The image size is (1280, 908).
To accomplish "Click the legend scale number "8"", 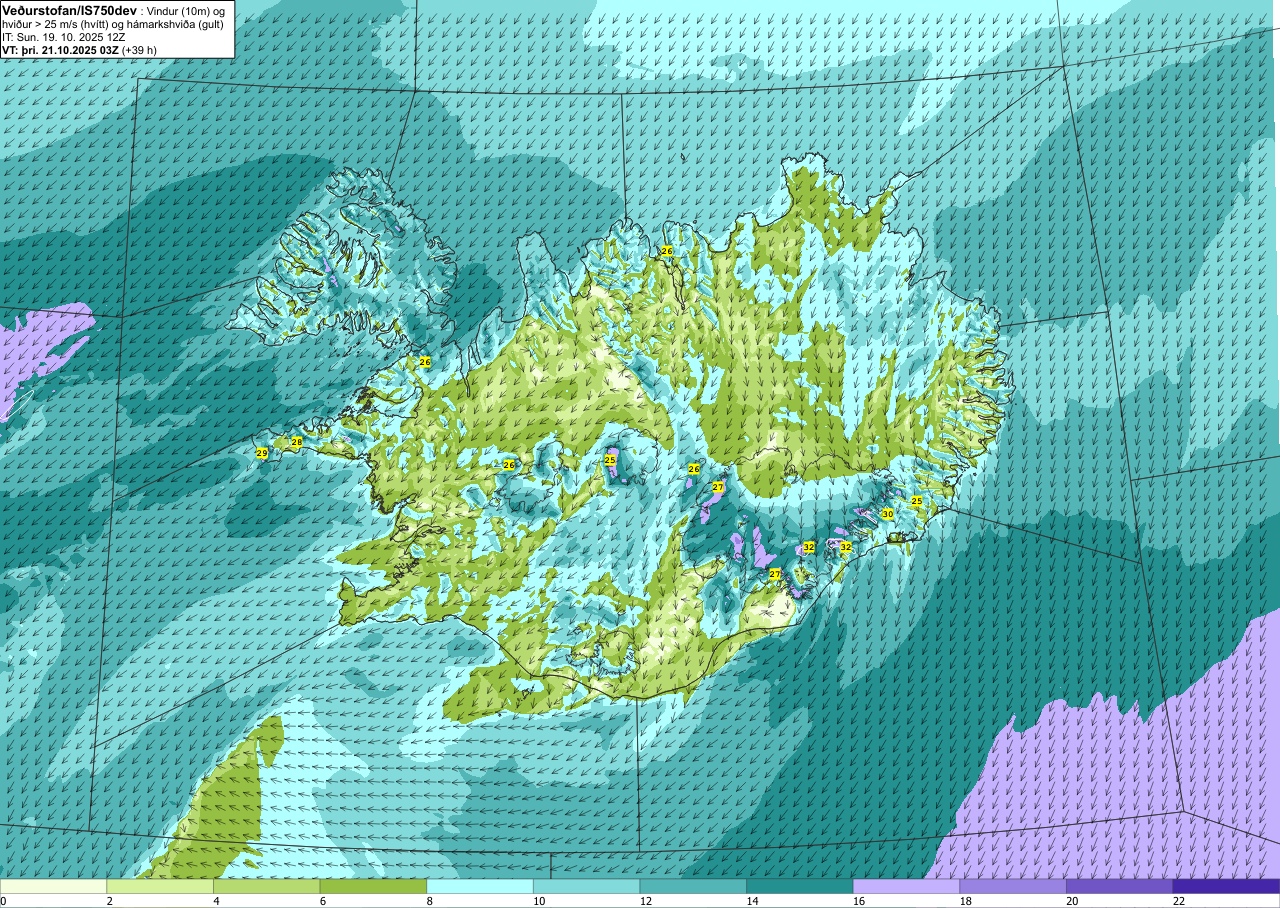I will point(428,901).
